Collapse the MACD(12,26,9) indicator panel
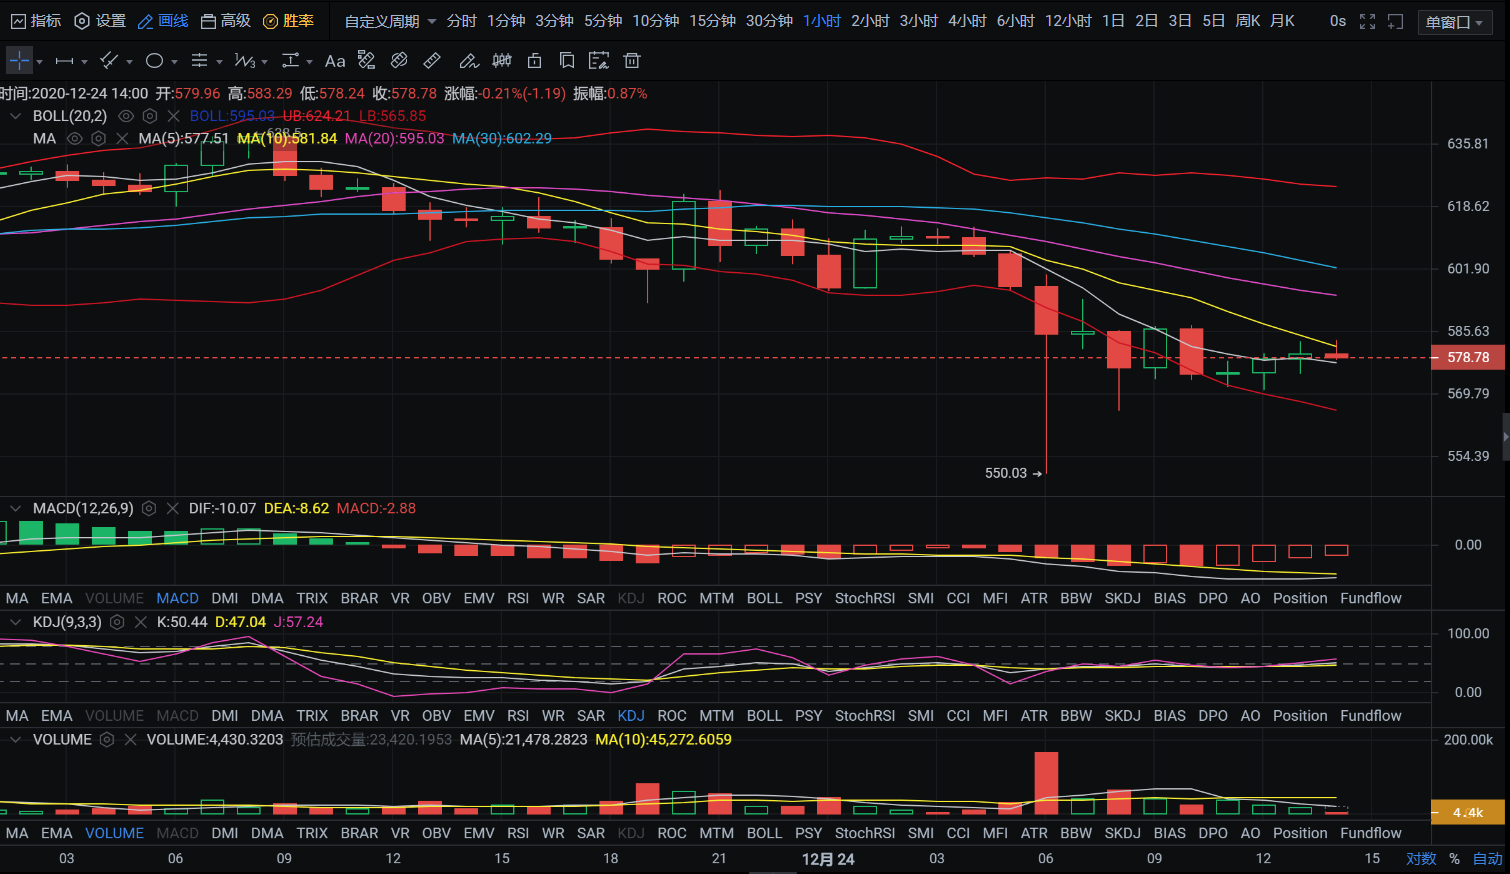This screenshot has height=874, width=1510. [15, 509]
